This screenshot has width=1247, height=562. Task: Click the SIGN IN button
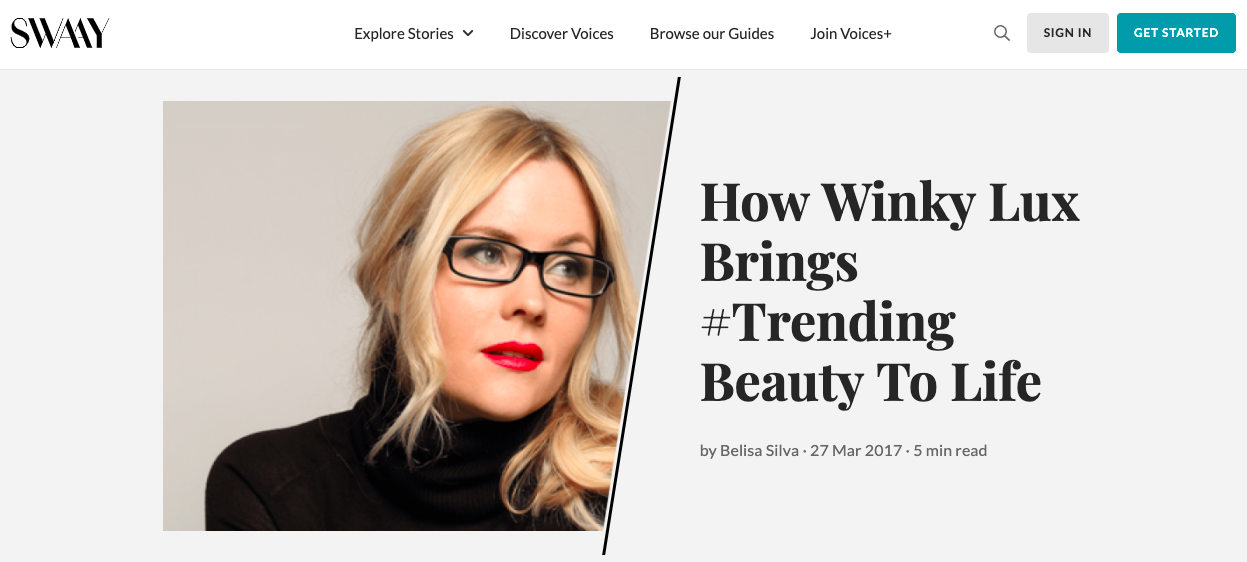pyautogui.click(x=1068, y=33)
